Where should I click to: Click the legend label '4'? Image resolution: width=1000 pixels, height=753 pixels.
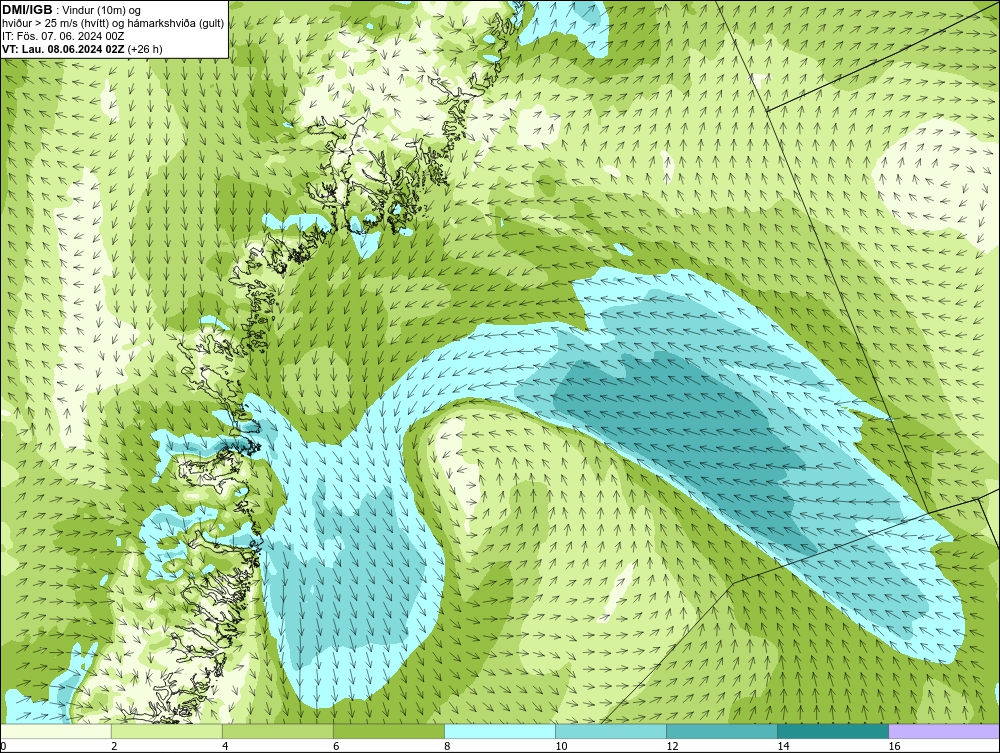click(x=225, y=746)
